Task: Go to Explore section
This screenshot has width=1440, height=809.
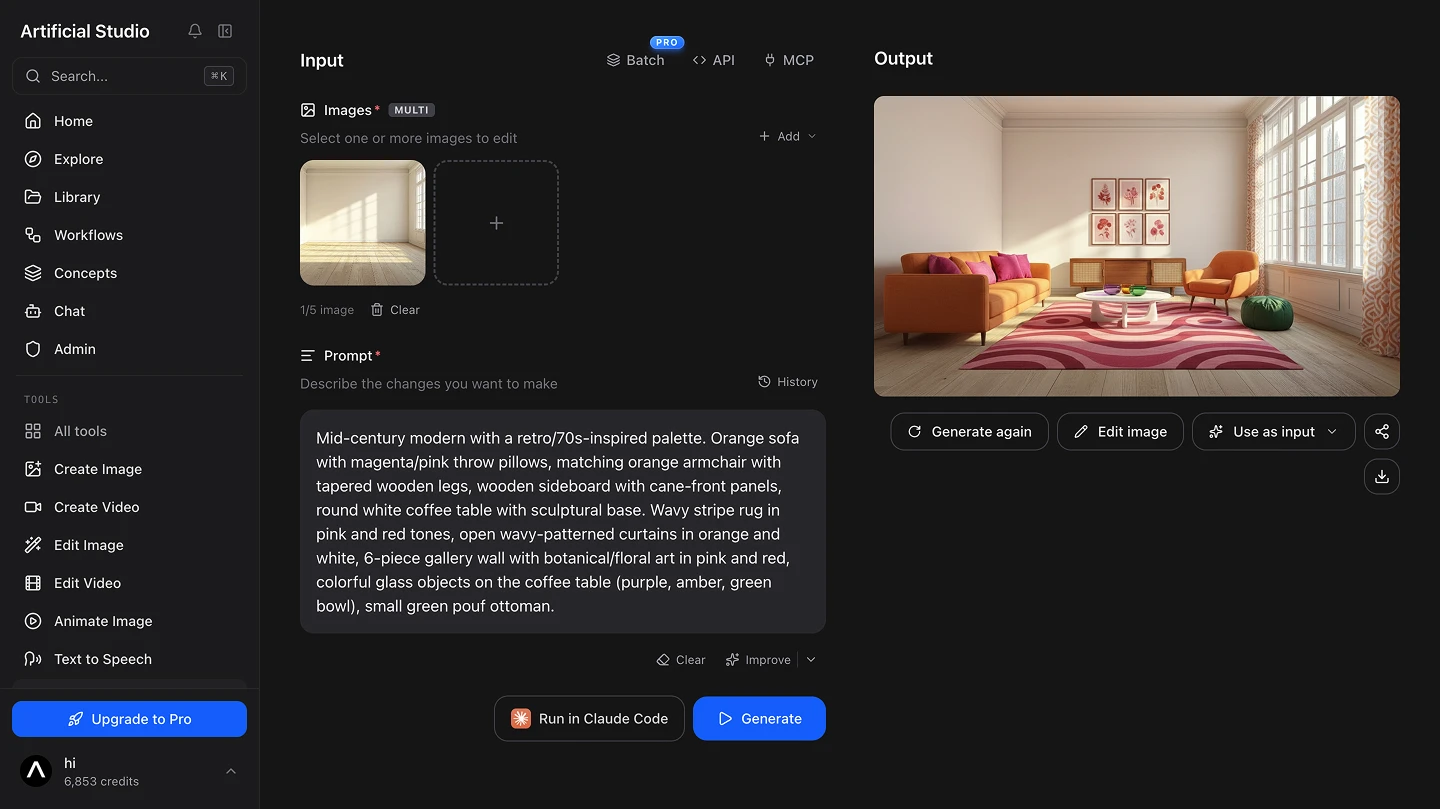Action: [x=129, y=159]
